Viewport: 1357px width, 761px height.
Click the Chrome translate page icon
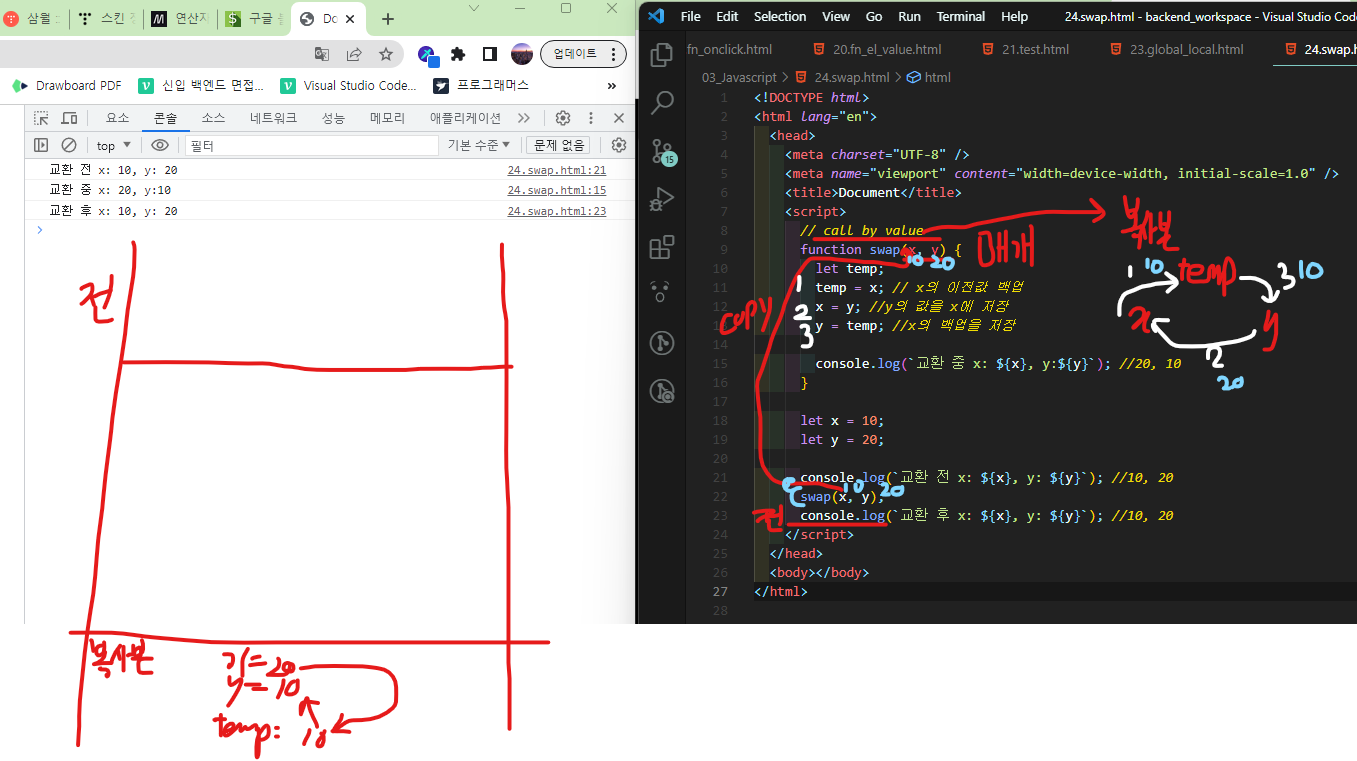click(x=322, y=54)
